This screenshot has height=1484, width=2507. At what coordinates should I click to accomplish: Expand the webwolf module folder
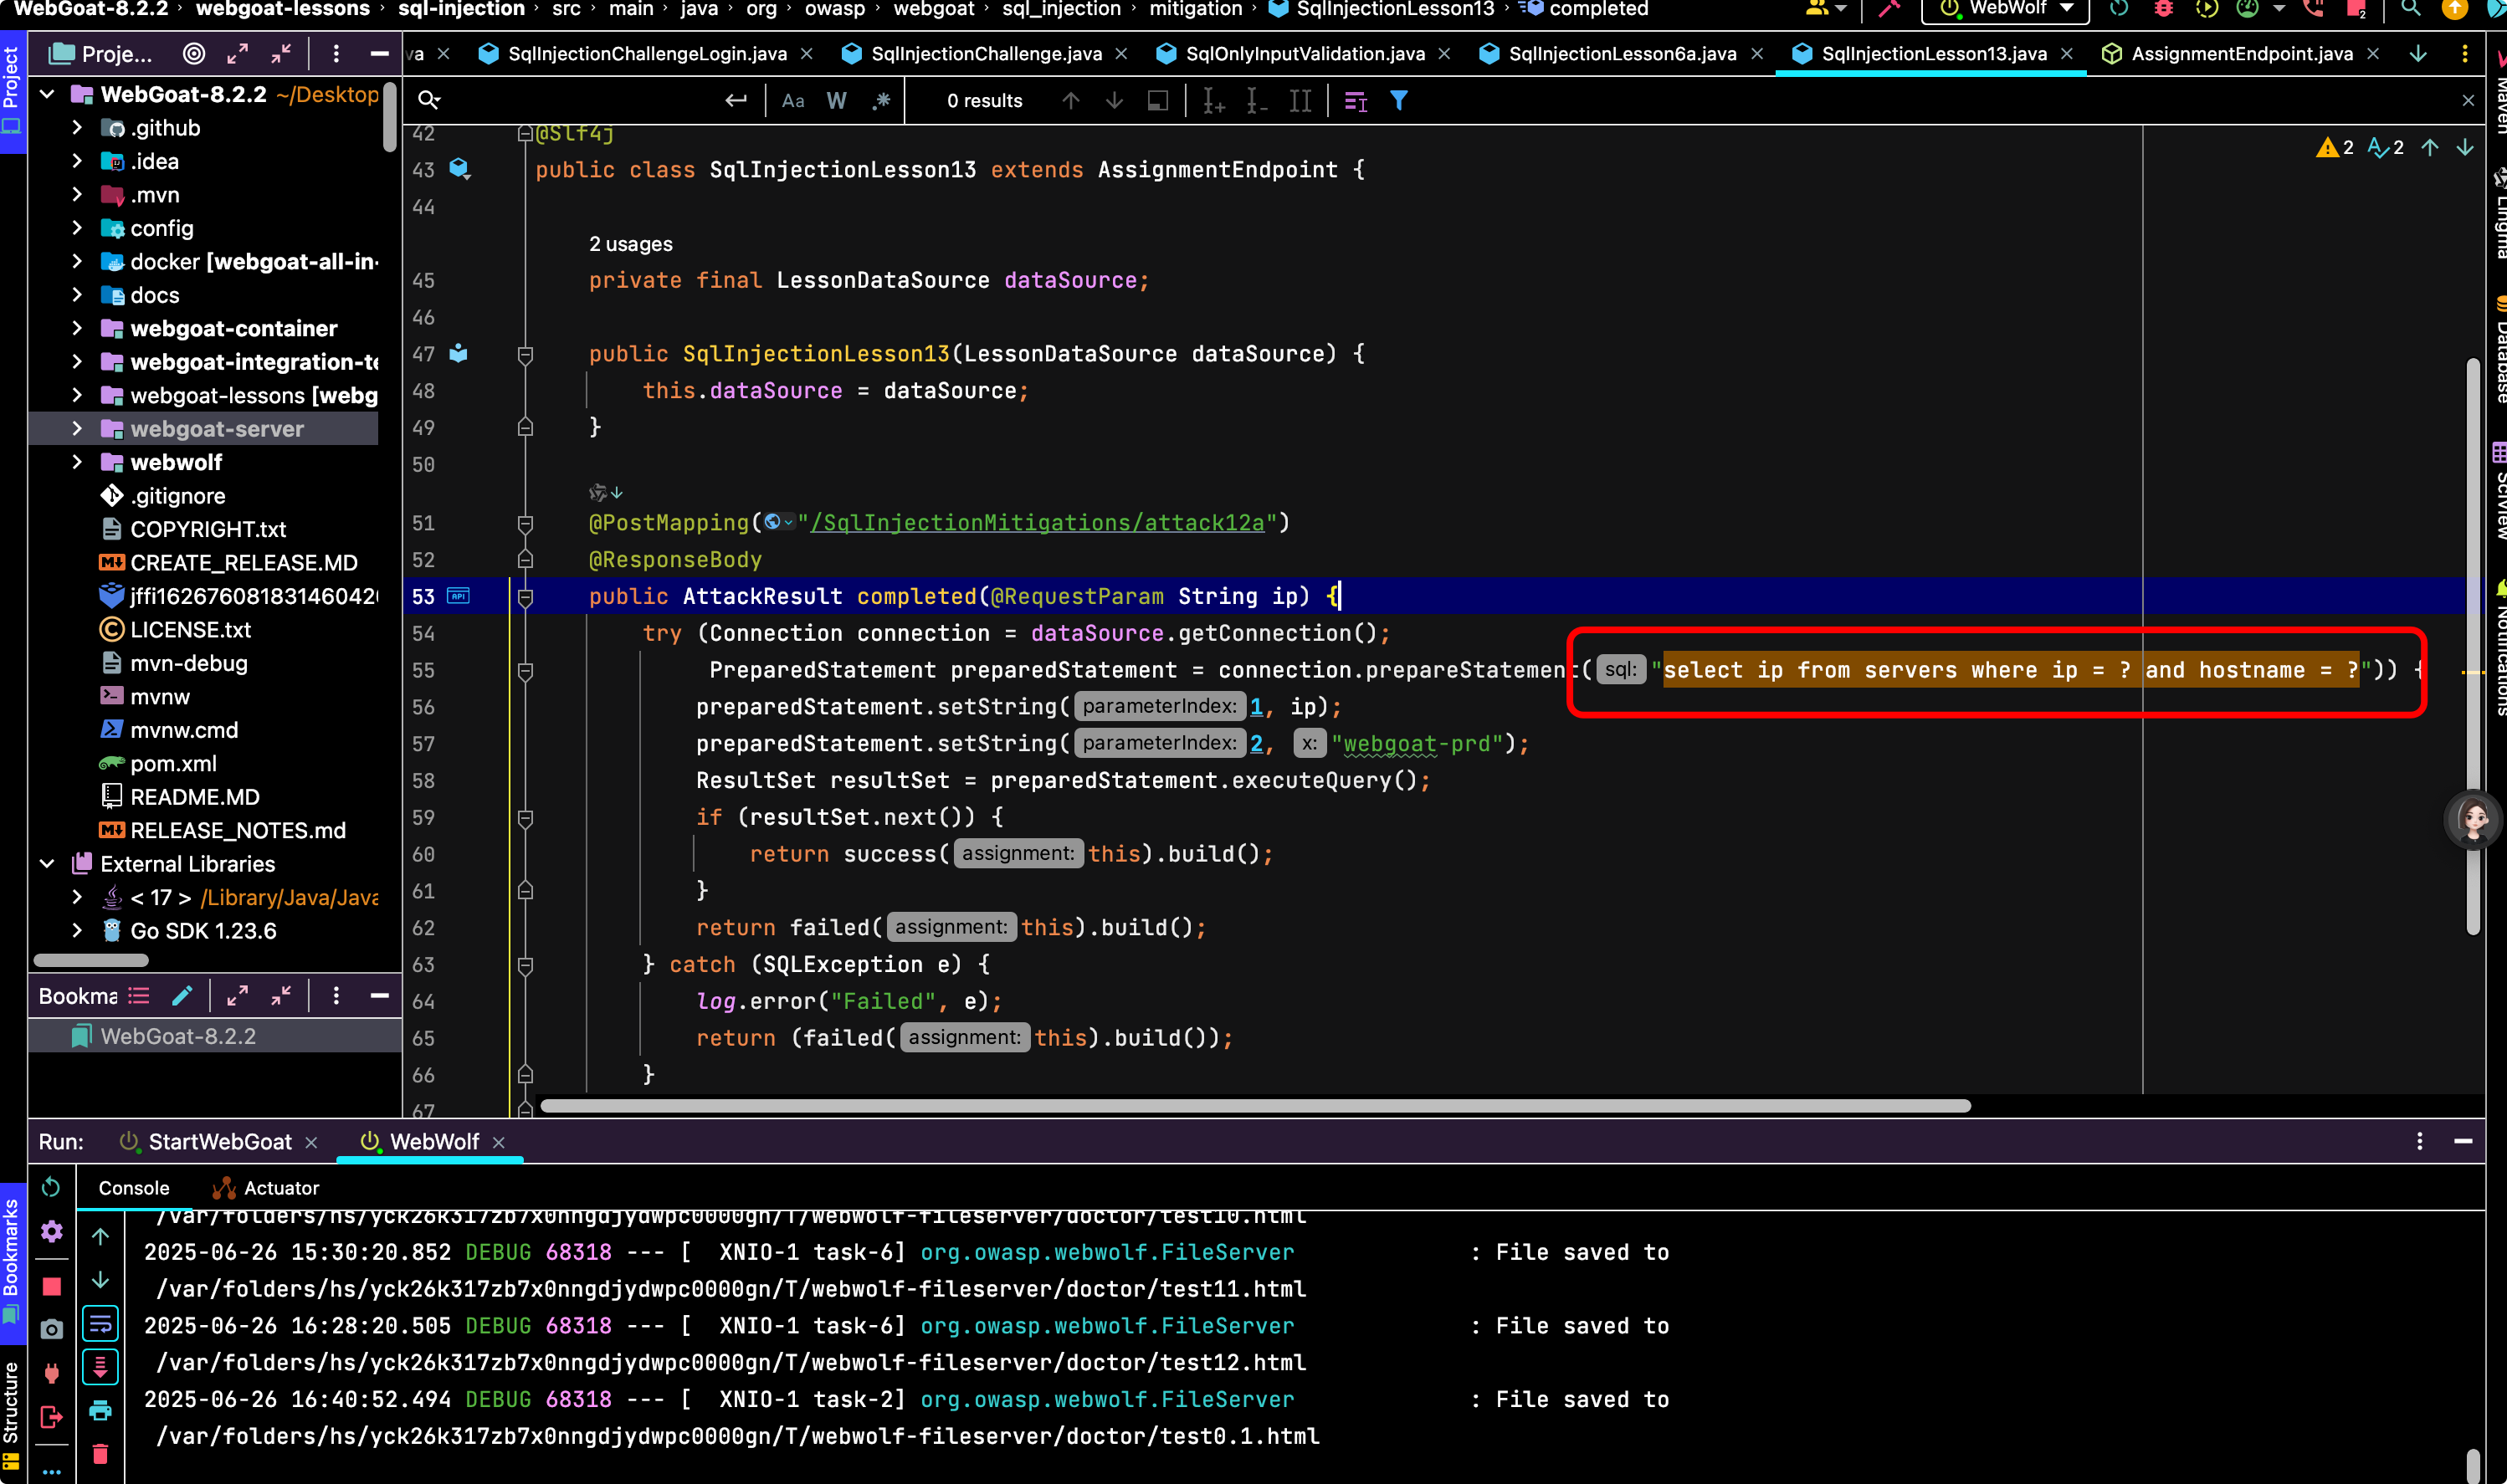click(77, 462)
